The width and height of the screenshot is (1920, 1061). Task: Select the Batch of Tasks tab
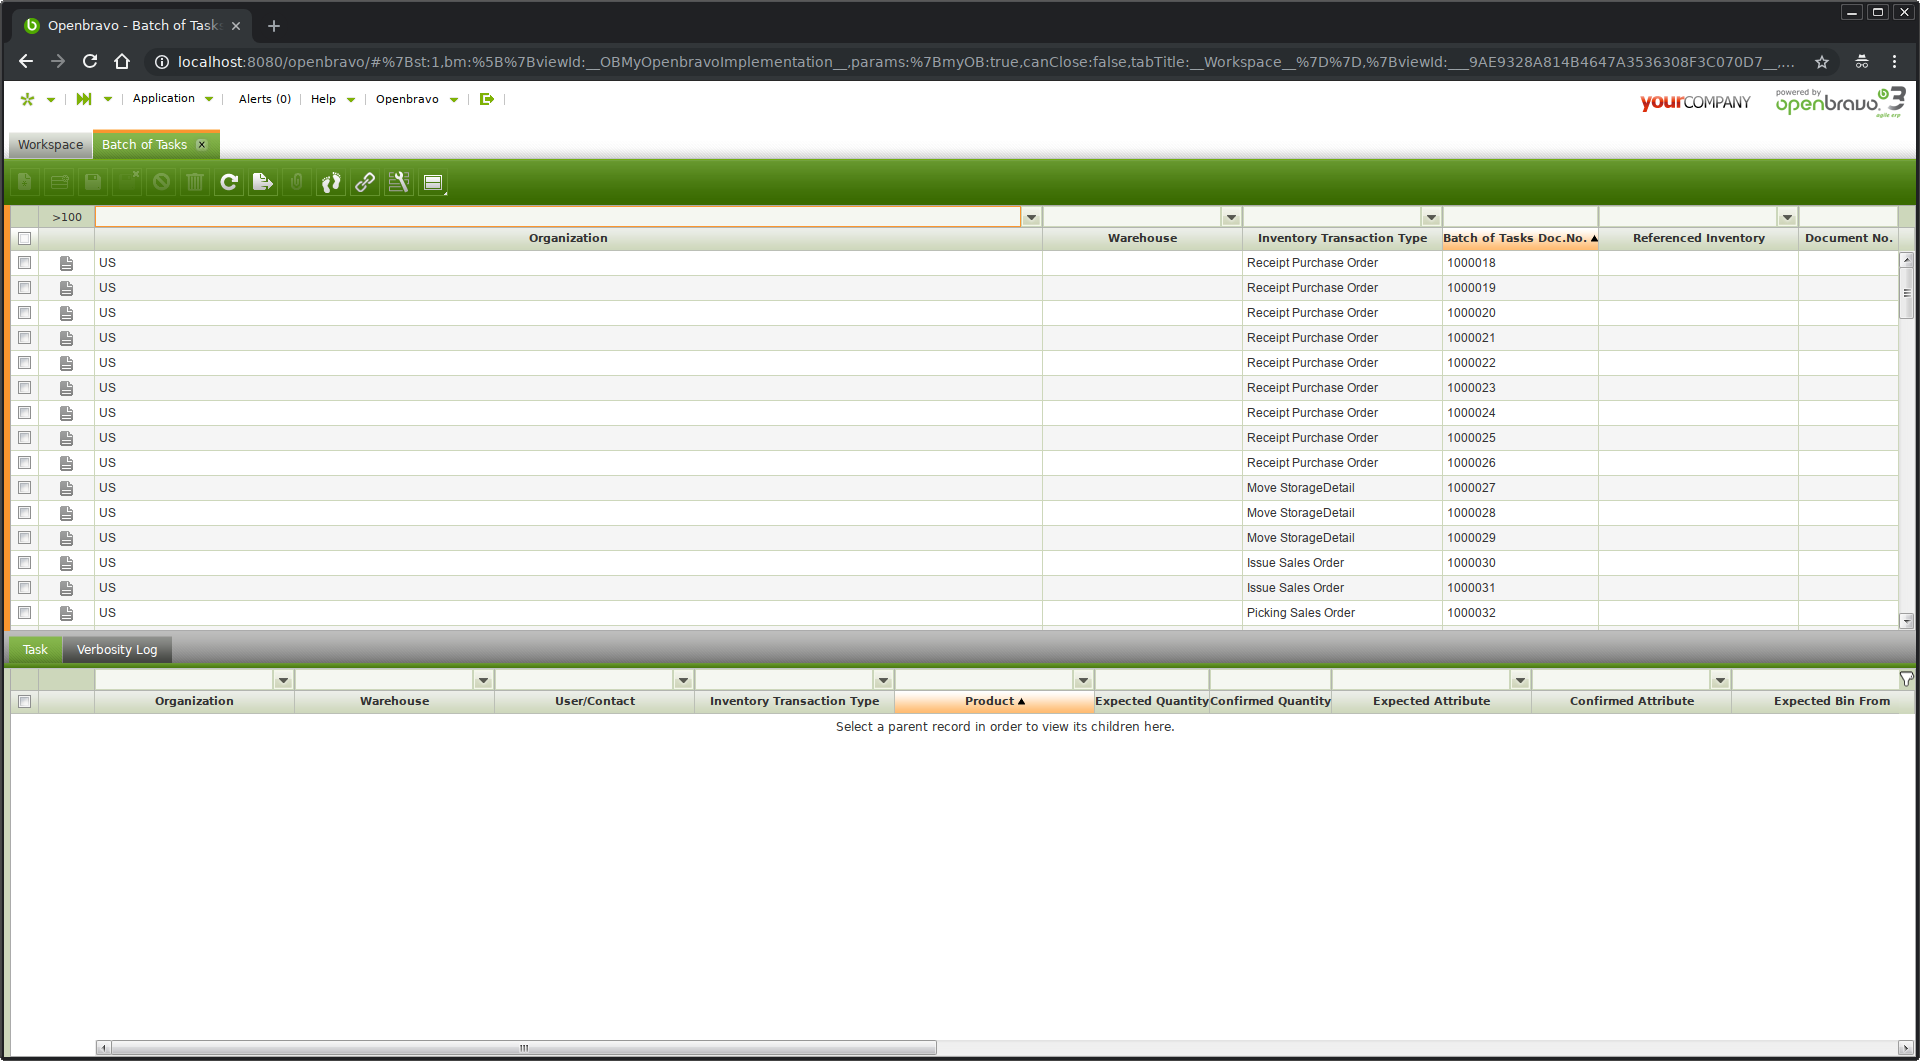tap(144, 145)
